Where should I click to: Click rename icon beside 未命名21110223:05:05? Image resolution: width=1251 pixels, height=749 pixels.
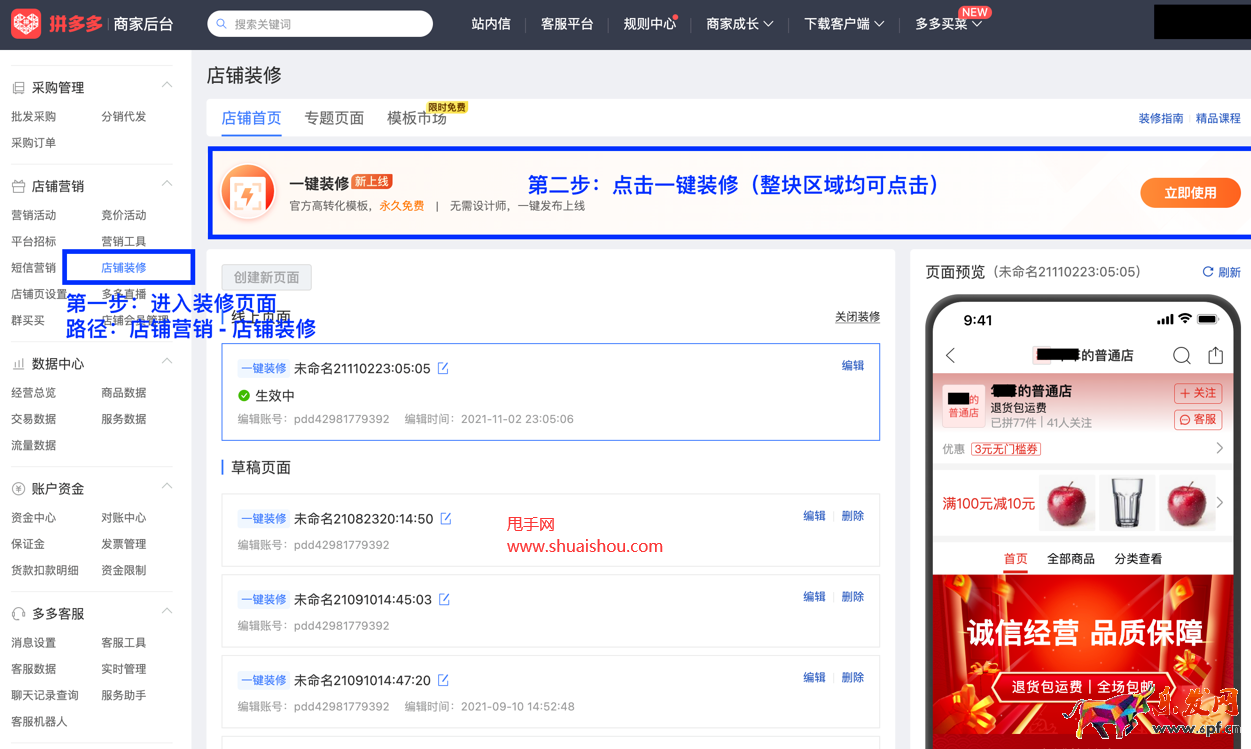(x=443, y=369)
